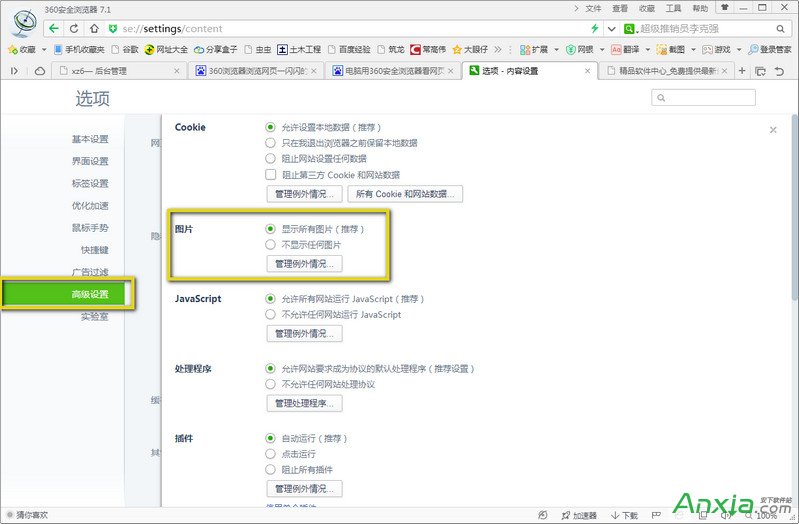
Task: Switch to 精品软件中心 tab
Action: click(x=666, y=71)
